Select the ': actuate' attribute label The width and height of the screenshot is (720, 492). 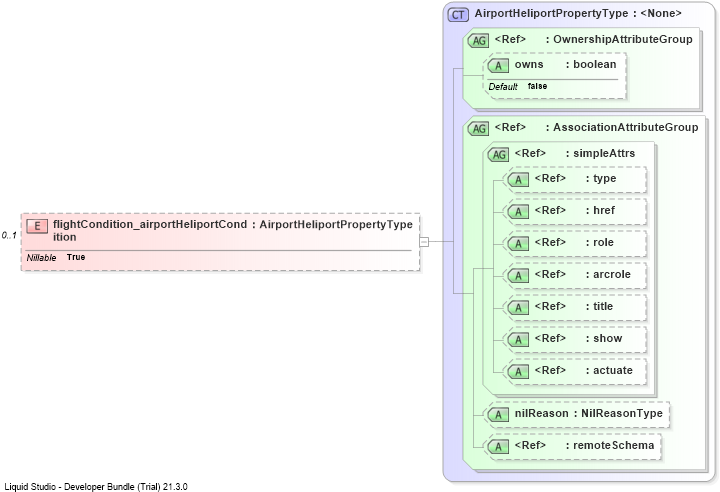click(609, 370)
